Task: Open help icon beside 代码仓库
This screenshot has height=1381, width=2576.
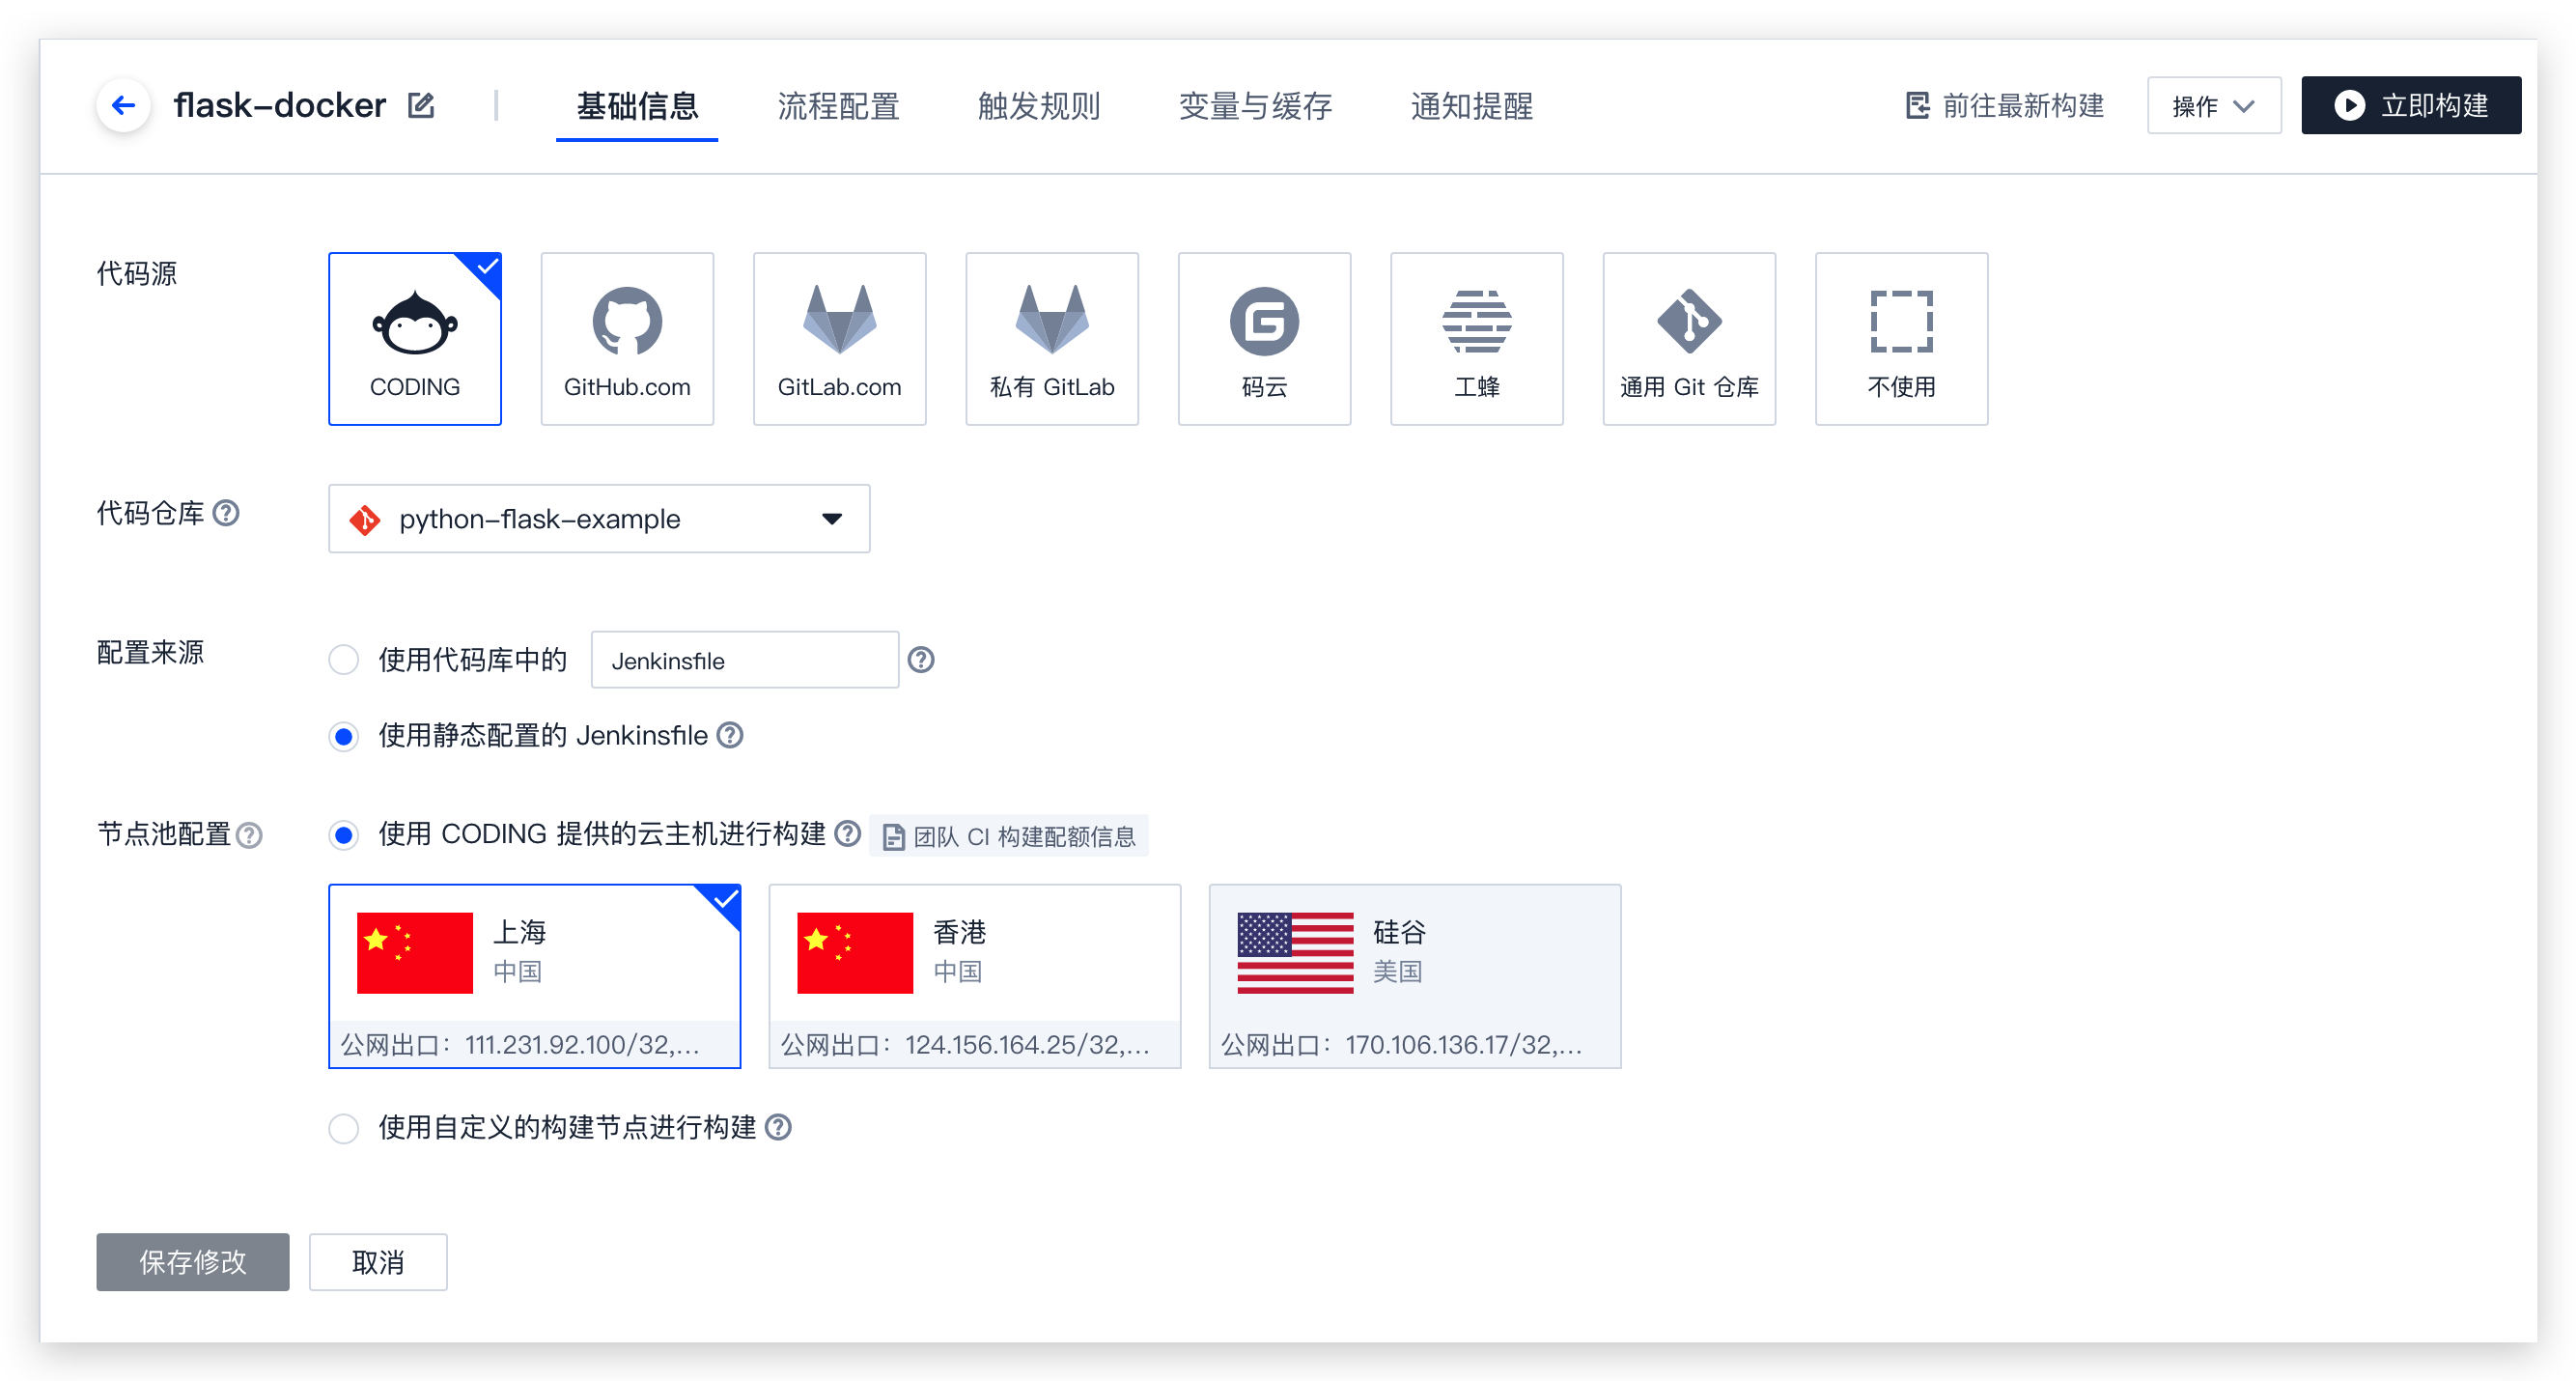Action: [x=227, y=513]
